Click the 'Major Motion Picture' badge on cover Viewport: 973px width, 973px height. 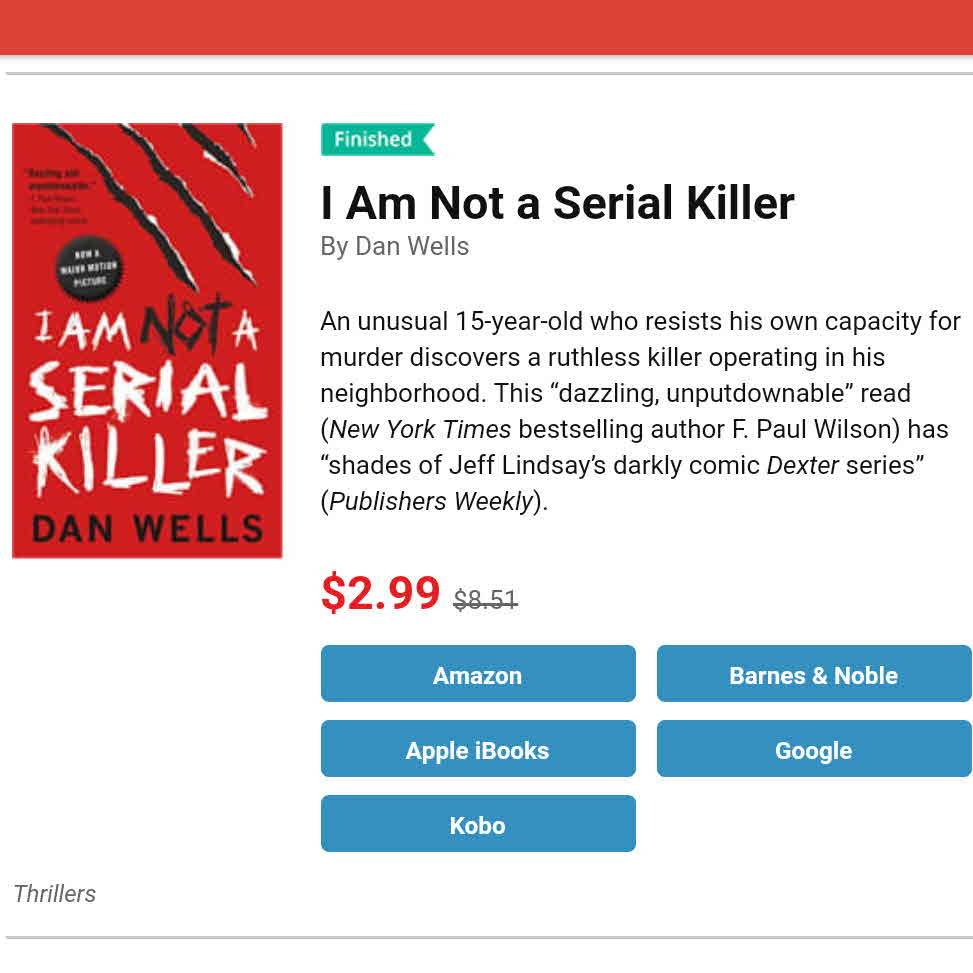pyautogui.click(x=89, y=268)
